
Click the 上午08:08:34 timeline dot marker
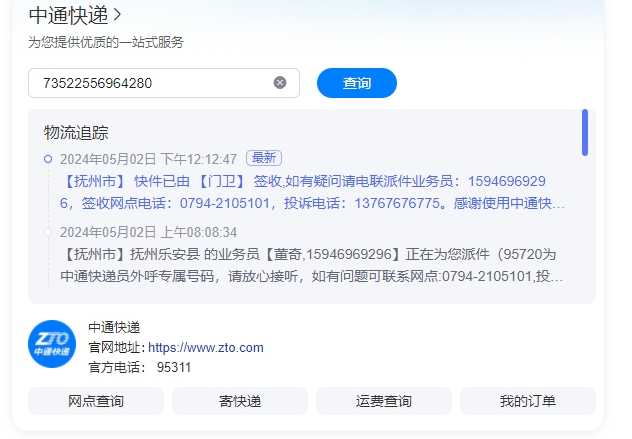[48, 232]
